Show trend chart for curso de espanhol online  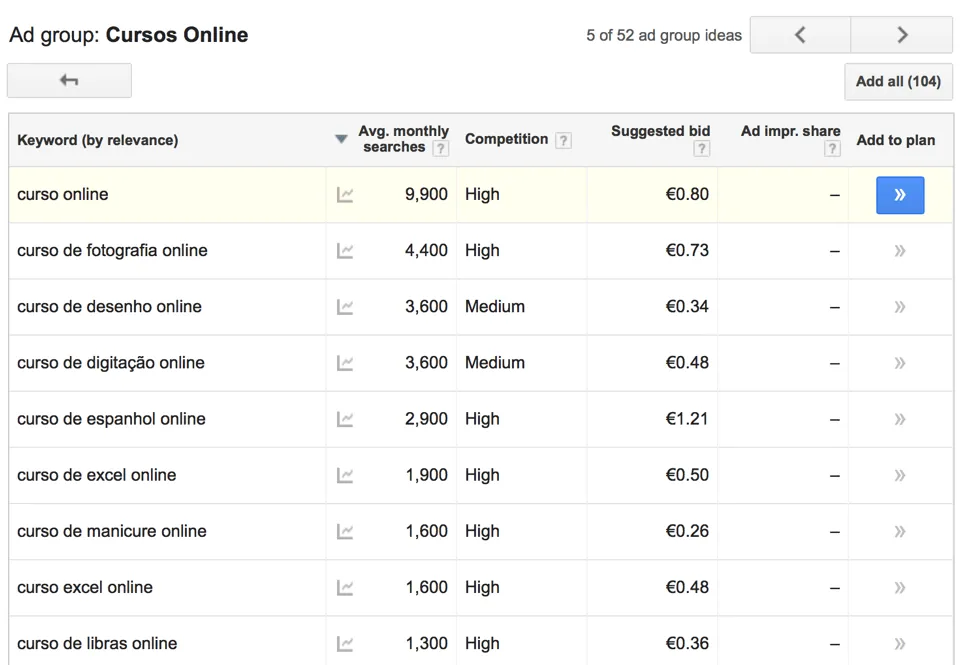(345, 419)
